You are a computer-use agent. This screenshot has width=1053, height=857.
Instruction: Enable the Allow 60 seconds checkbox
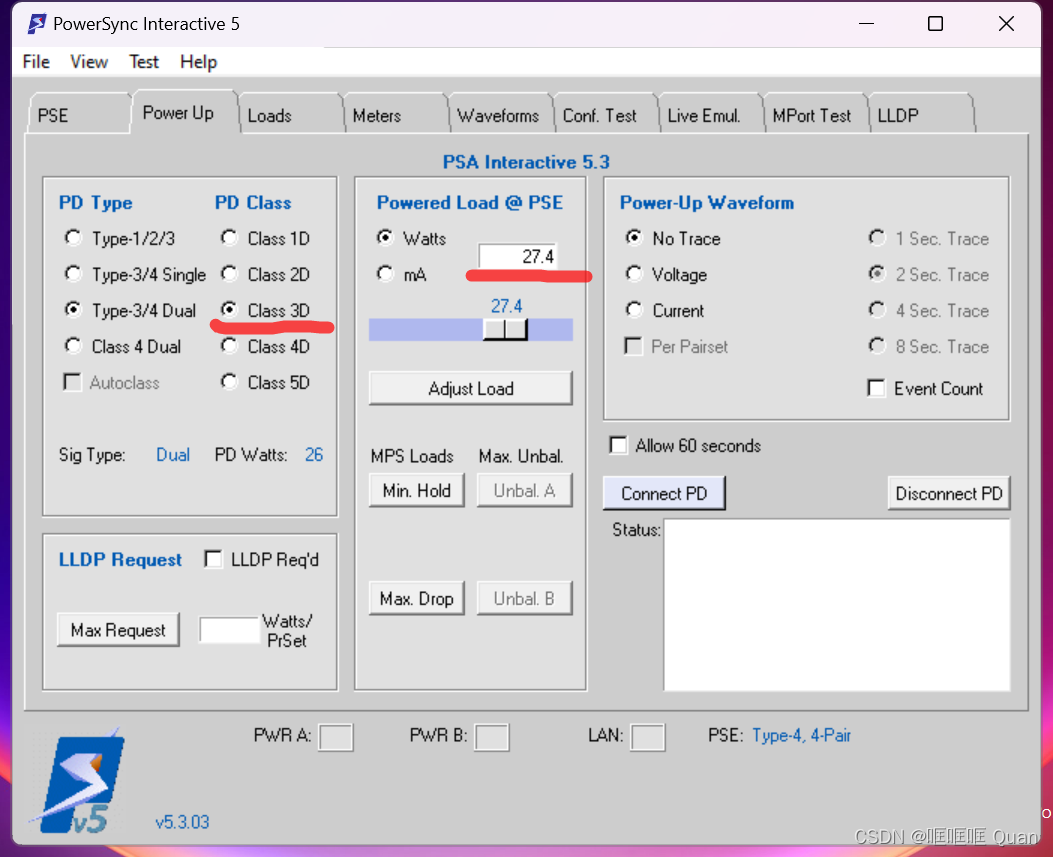tap(617, 446)
